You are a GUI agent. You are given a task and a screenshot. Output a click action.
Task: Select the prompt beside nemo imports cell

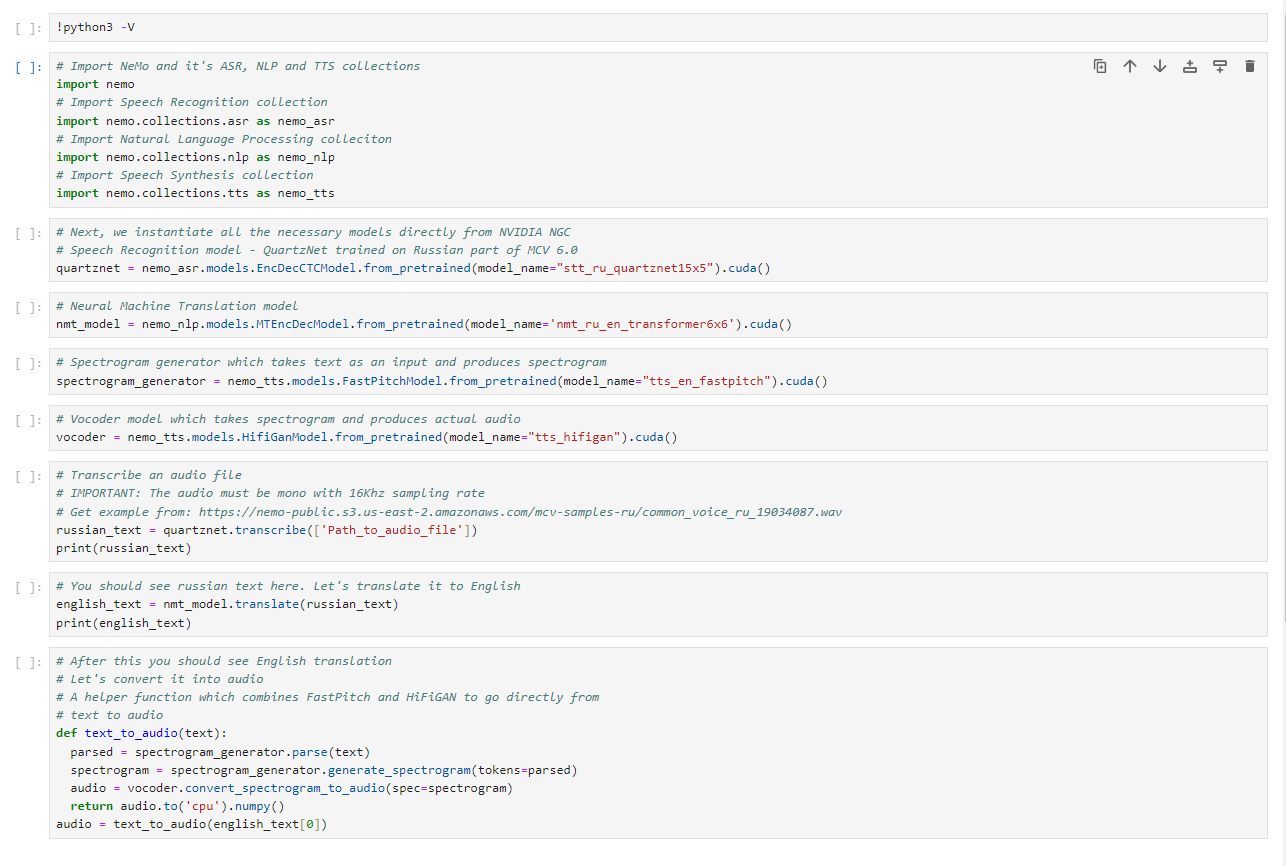tap(29, 67)
